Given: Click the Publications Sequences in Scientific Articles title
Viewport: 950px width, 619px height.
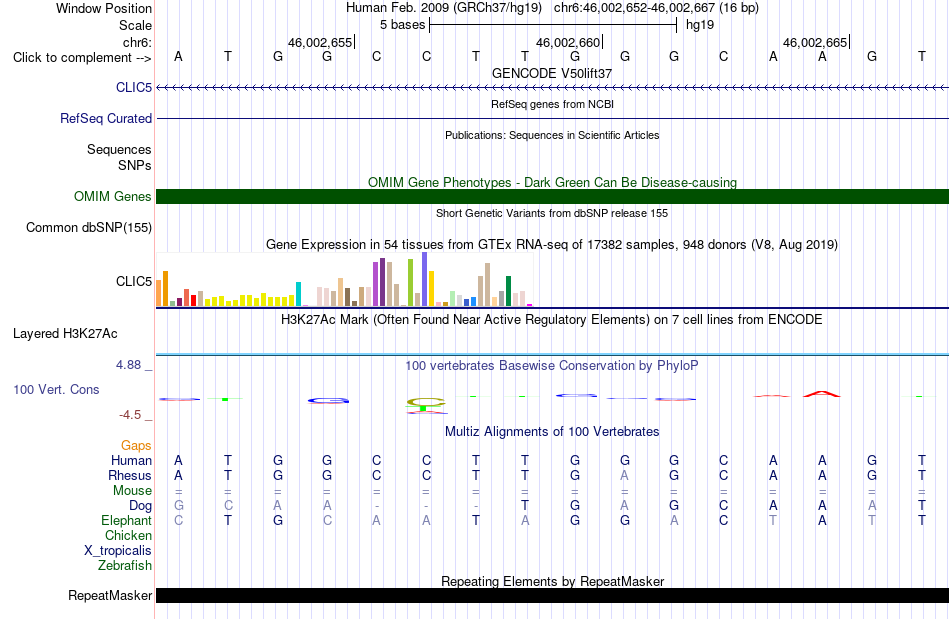Looking at the screenshot, I should (552, 135).
